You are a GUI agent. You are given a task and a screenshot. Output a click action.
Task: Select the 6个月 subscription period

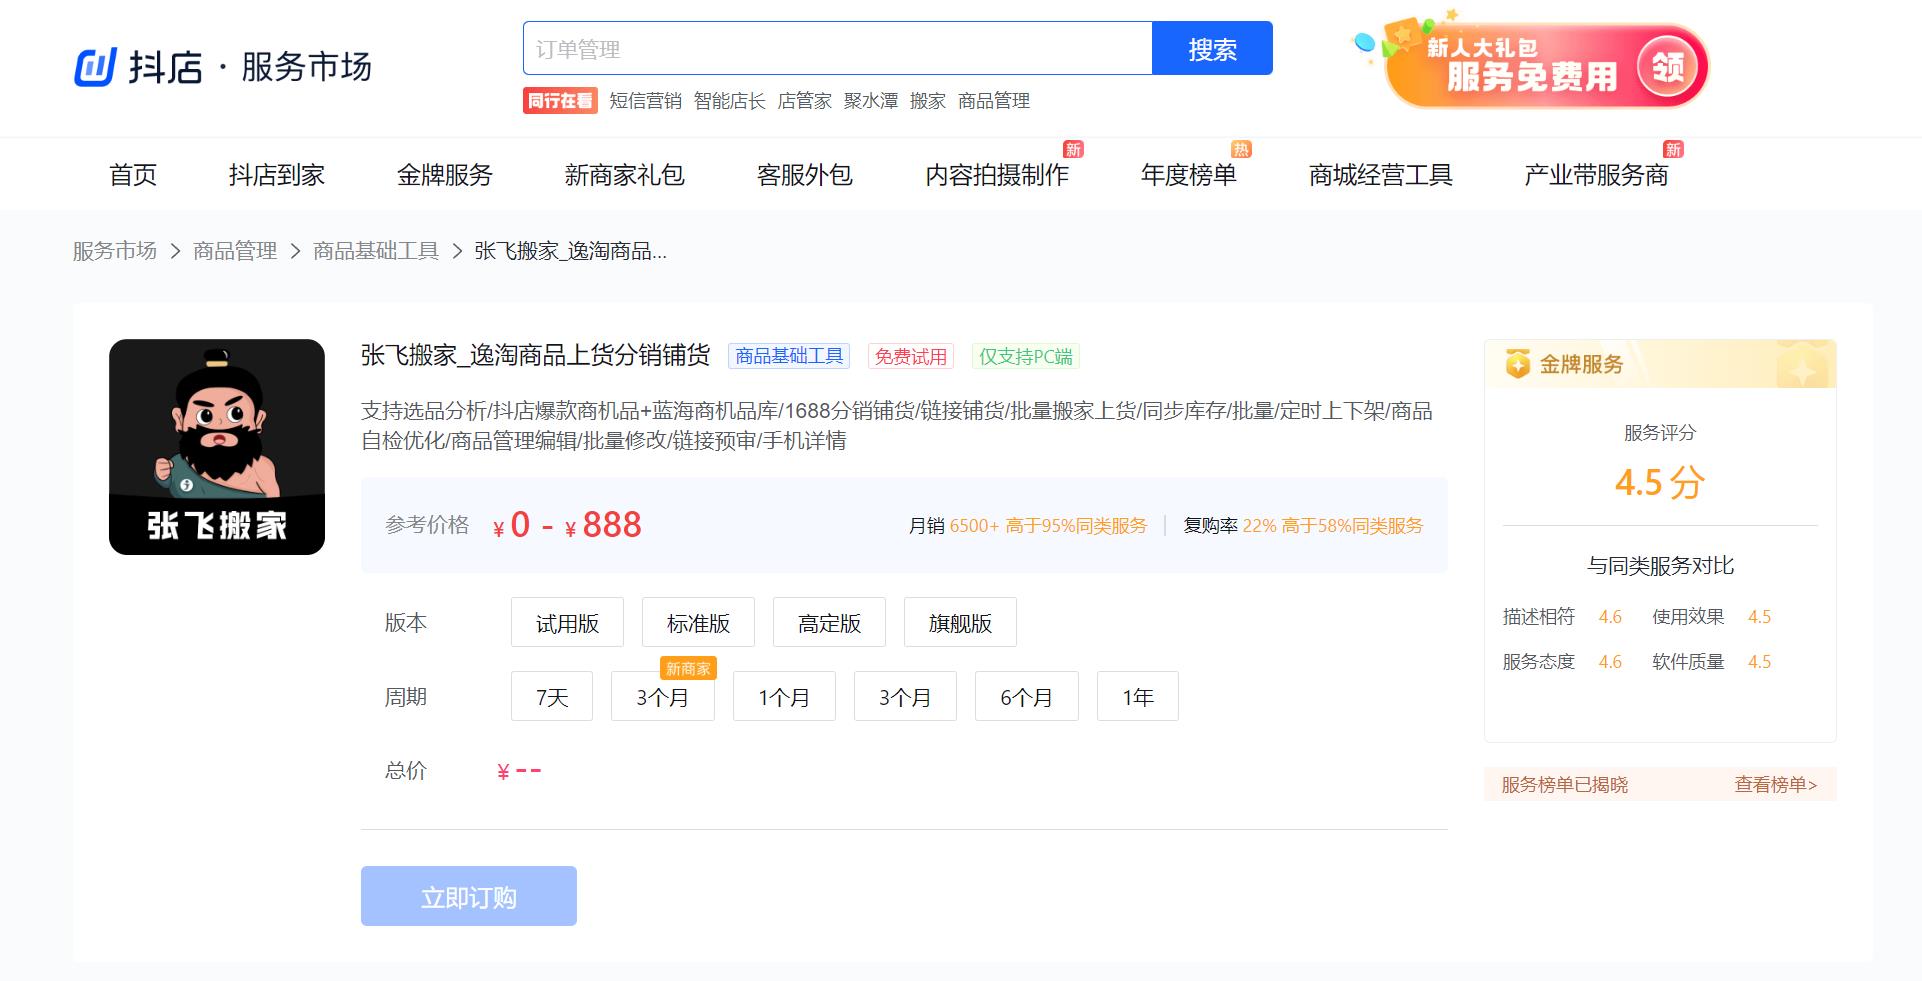point(1026,696)
